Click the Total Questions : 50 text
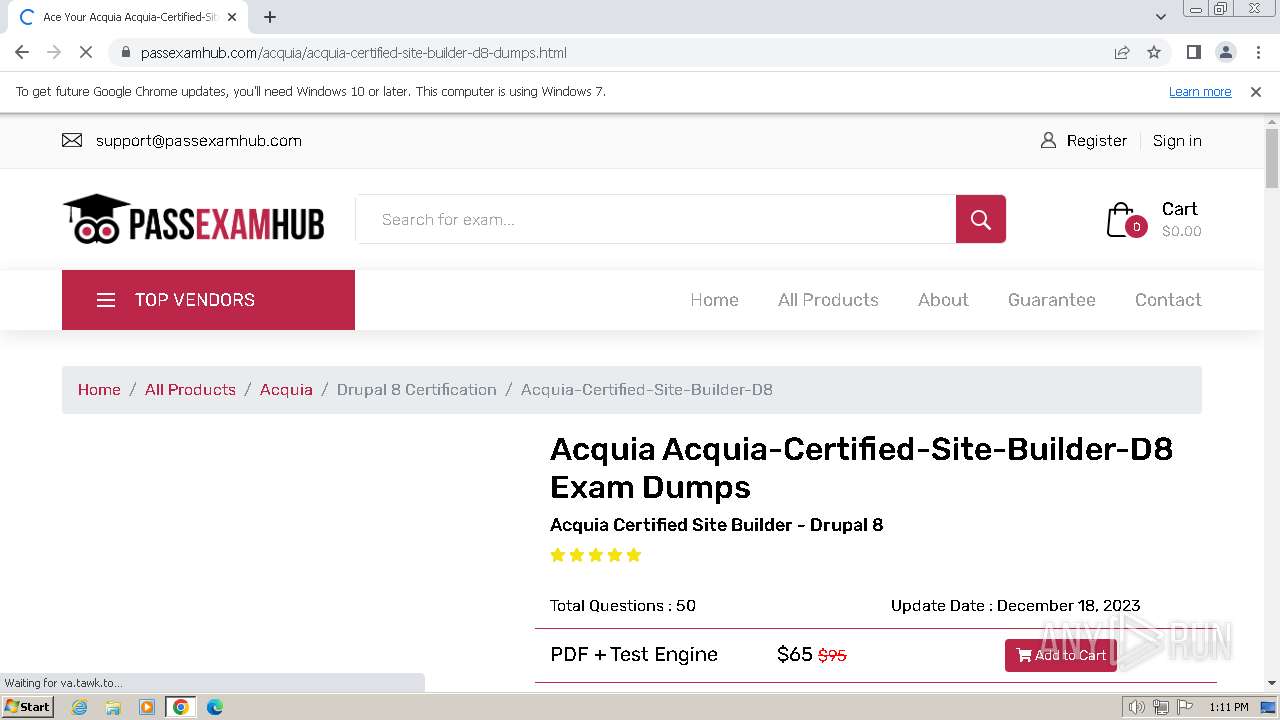This screenshot has width=1280, height=720. point(623,606)
